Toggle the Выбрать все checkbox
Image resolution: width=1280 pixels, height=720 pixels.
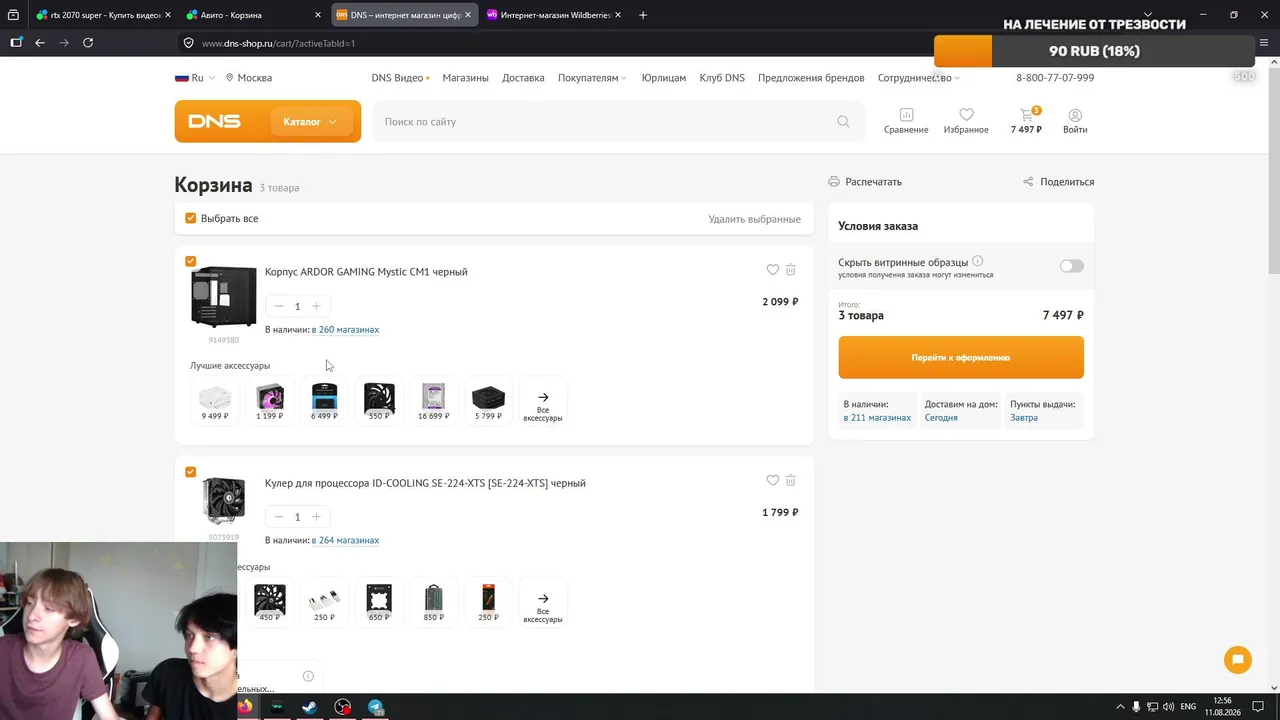point(191,218)
